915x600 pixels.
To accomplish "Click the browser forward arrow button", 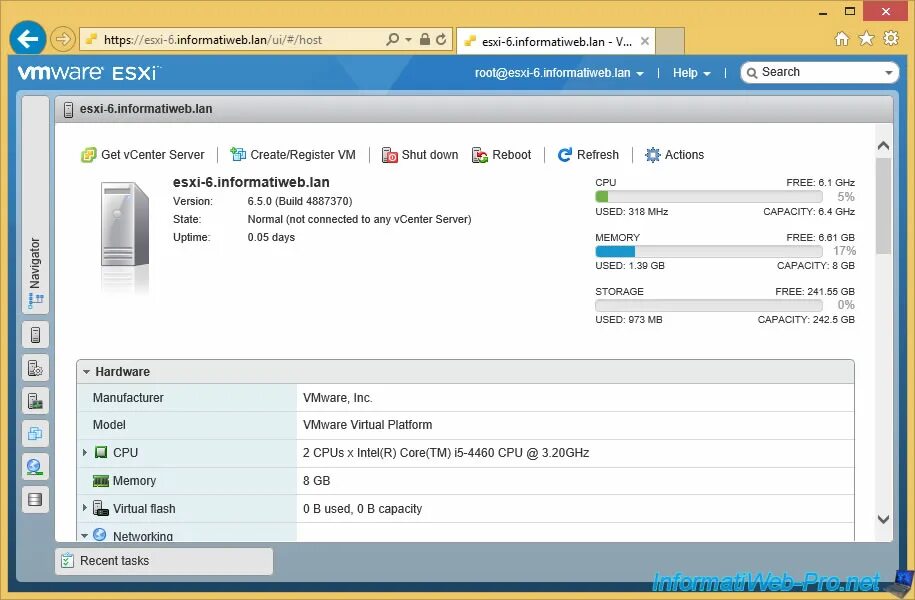I will pyautogui.click(x=62, y=39).
